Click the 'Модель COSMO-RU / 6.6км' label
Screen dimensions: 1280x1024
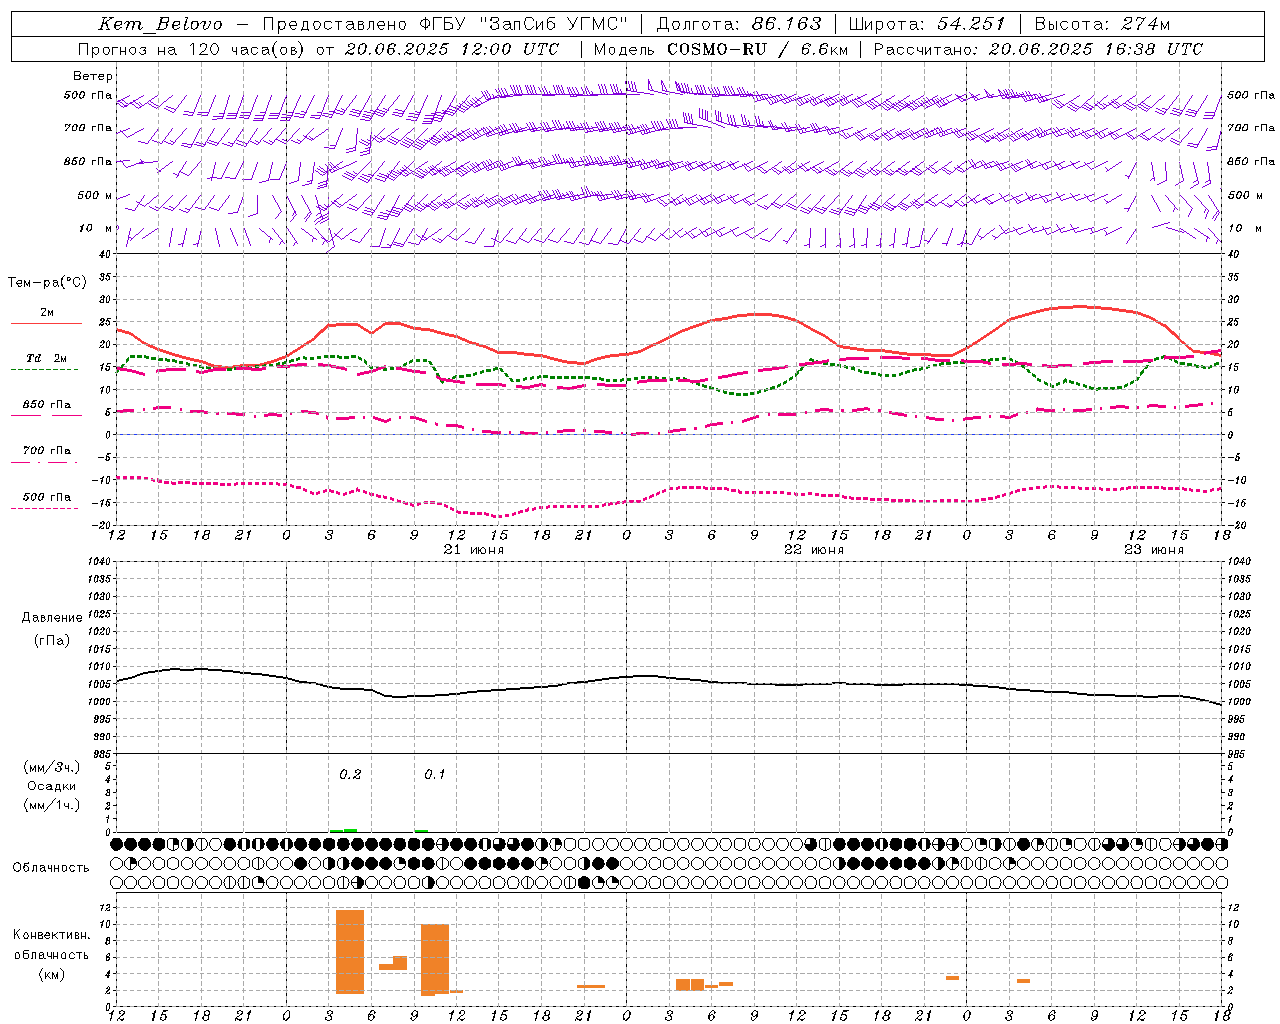[721, 49]
